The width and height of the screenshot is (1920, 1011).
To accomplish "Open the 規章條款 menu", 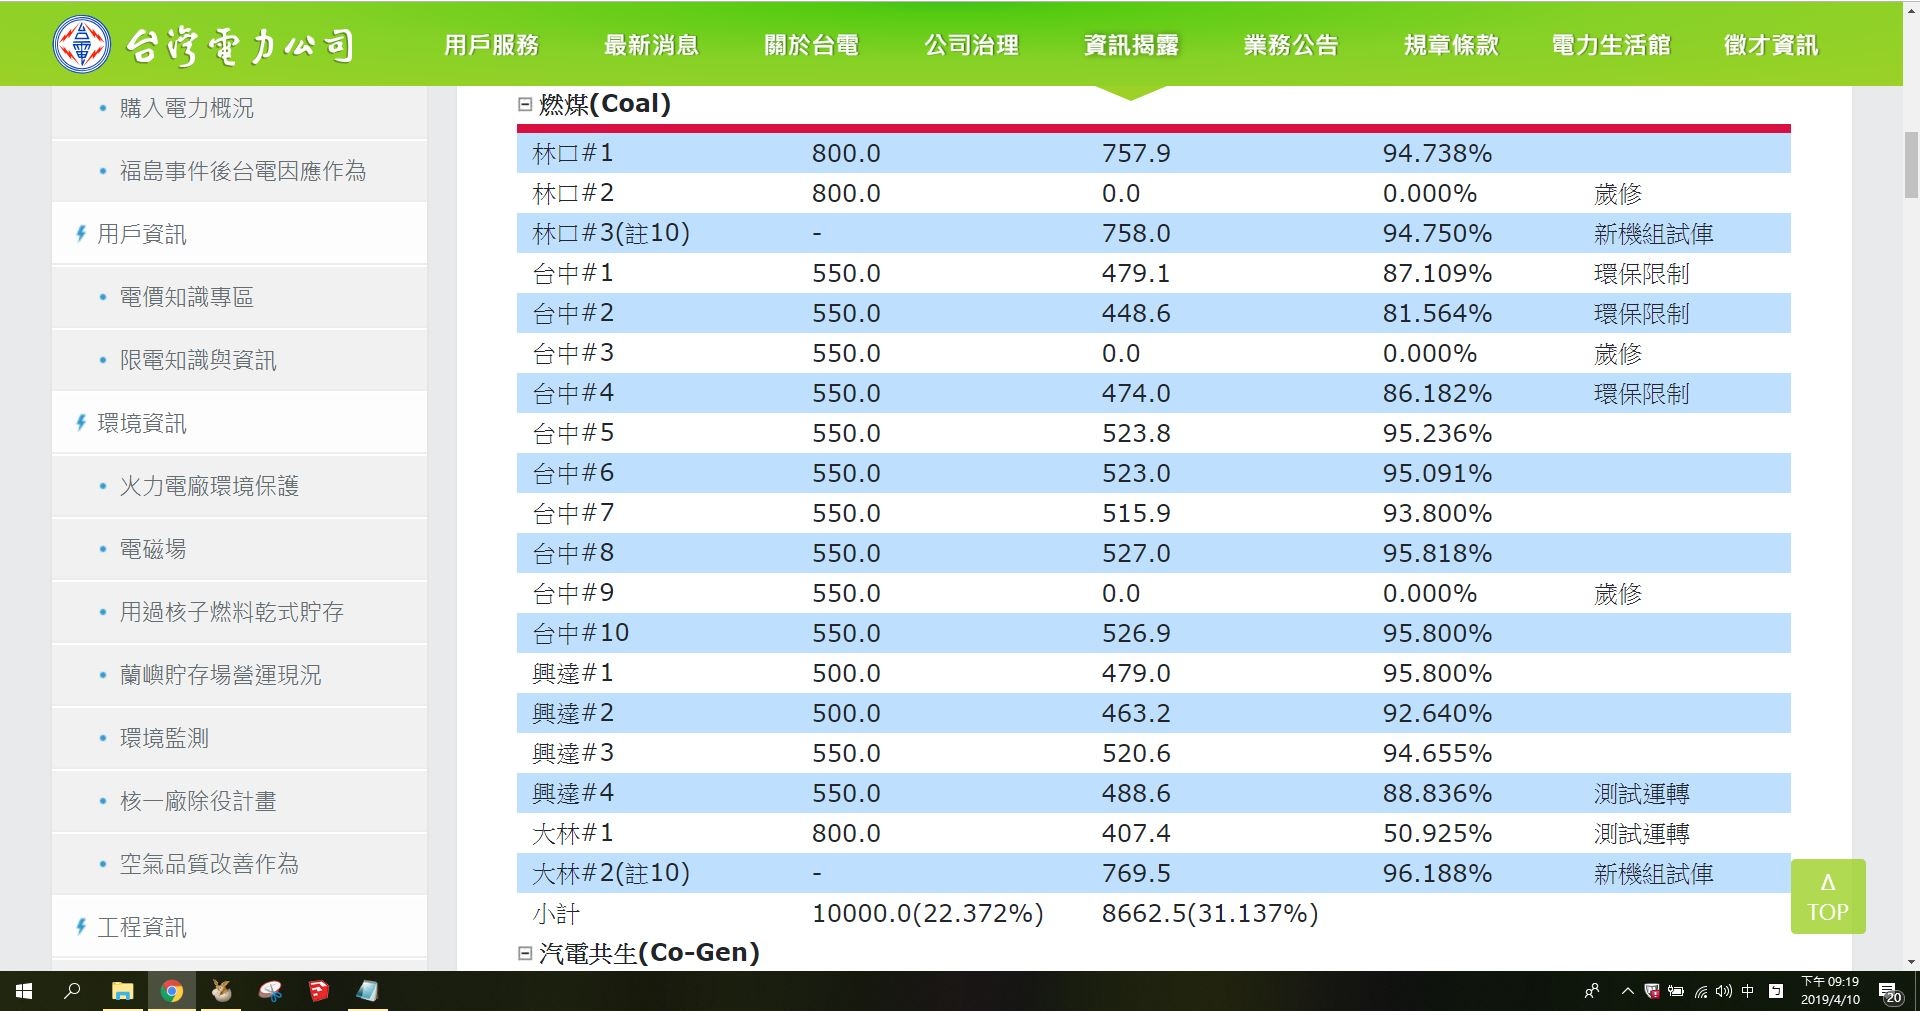I will click(x=1451, y=45).
